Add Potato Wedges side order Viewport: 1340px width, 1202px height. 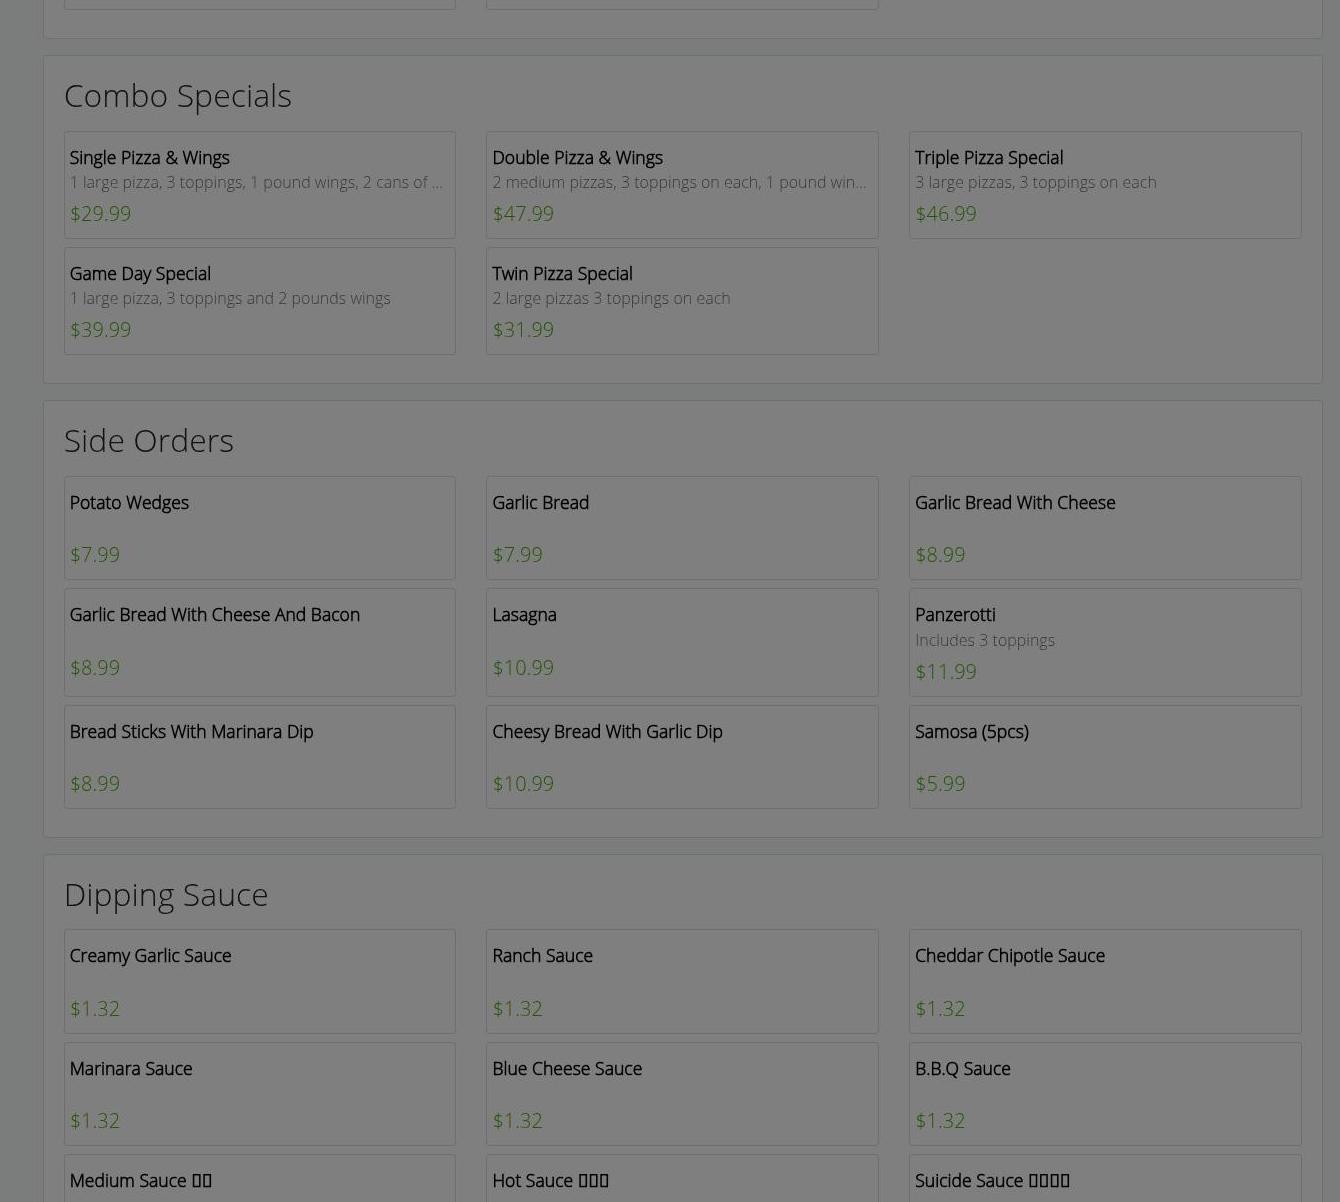(x=259, y=528)
